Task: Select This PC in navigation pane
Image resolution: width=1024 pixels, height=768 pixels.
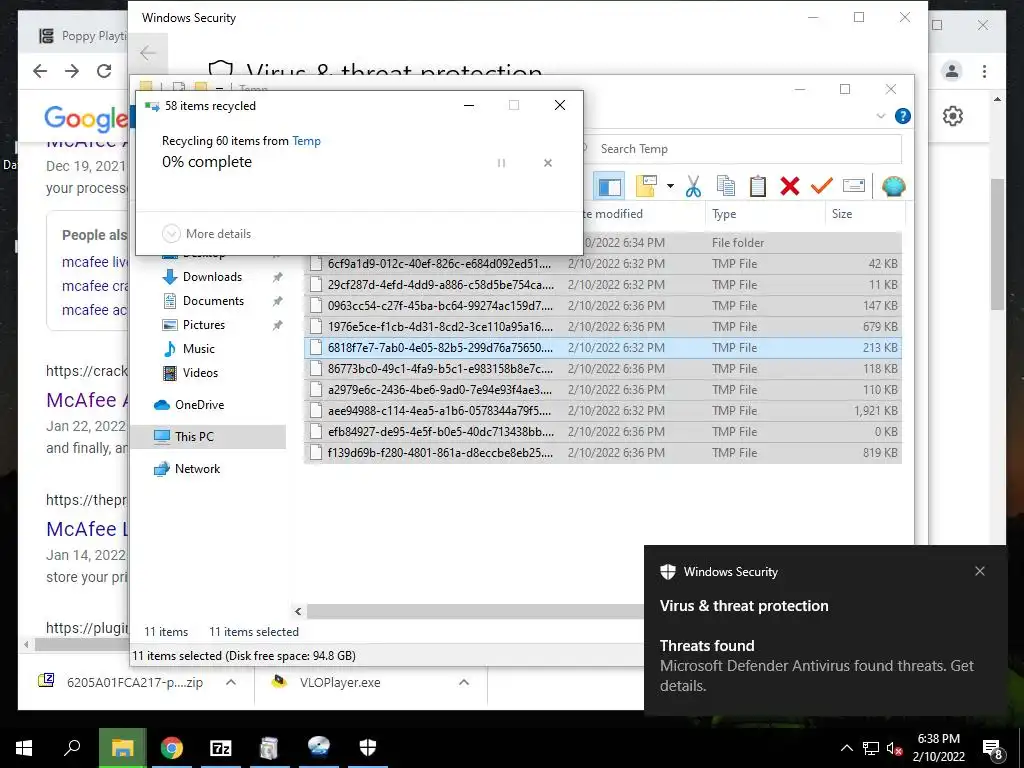Action: (x=193, y=437)
